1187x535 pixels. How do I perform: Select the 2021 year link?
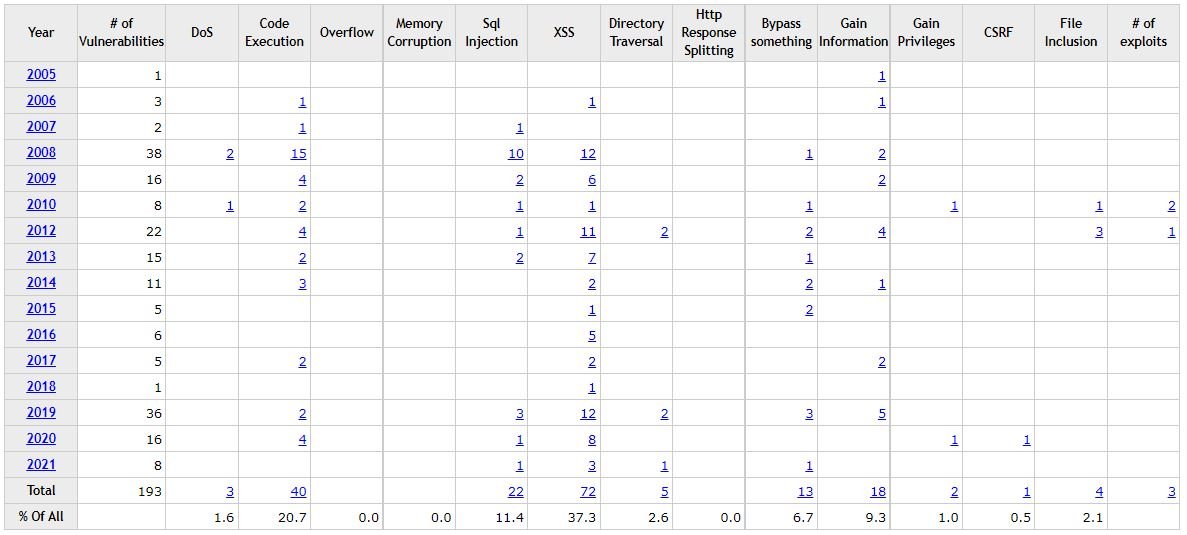(x=41, y=465)
